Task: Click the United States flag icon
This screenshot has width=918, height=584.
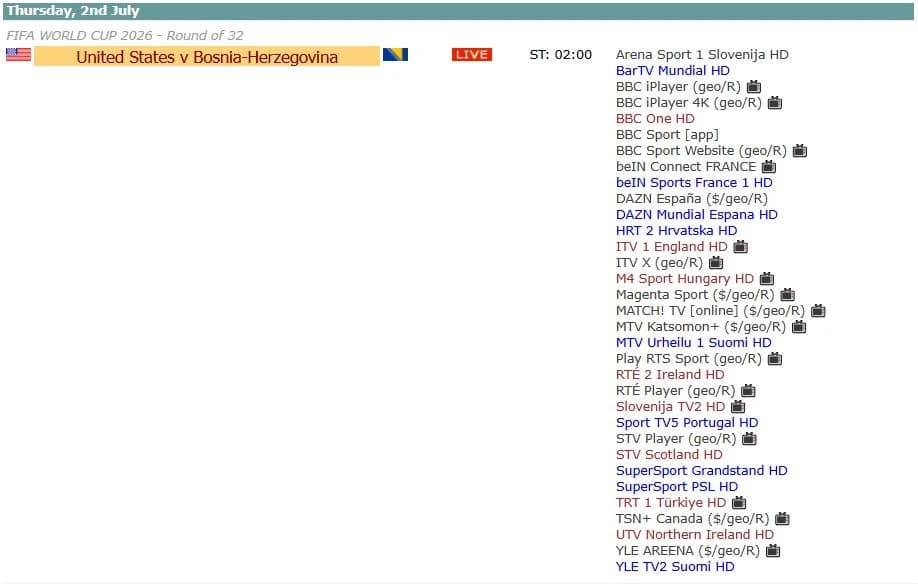Action: 18,54
